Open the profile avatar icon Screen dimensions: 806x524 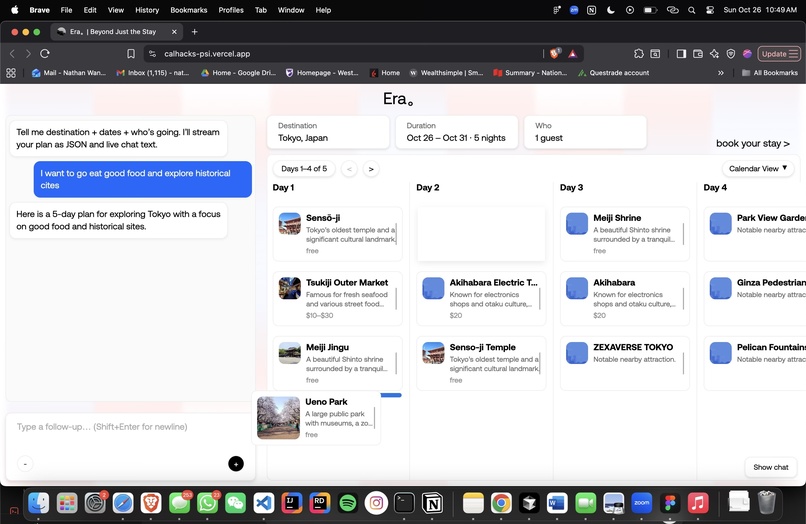click(747, 53)
